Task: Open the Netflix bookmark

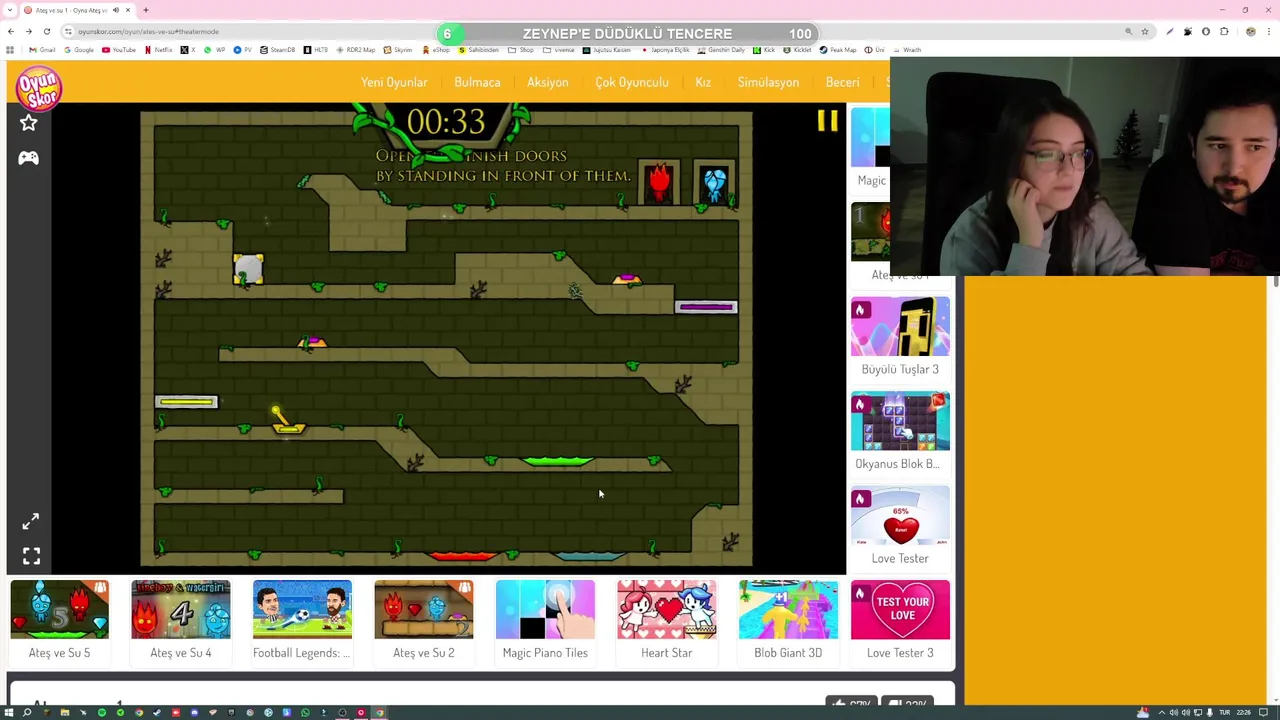Action: tap(158, 50)
